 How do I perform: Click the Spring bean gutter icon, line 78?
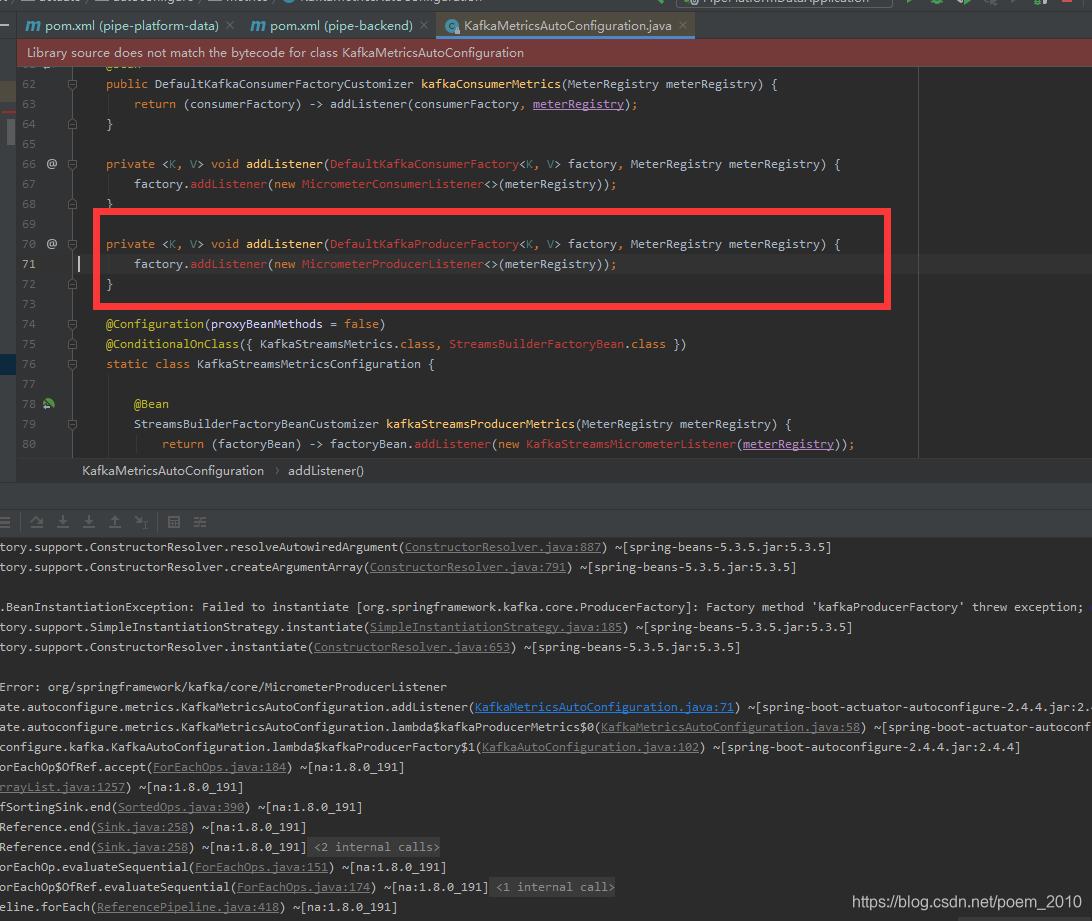[49, 404]
